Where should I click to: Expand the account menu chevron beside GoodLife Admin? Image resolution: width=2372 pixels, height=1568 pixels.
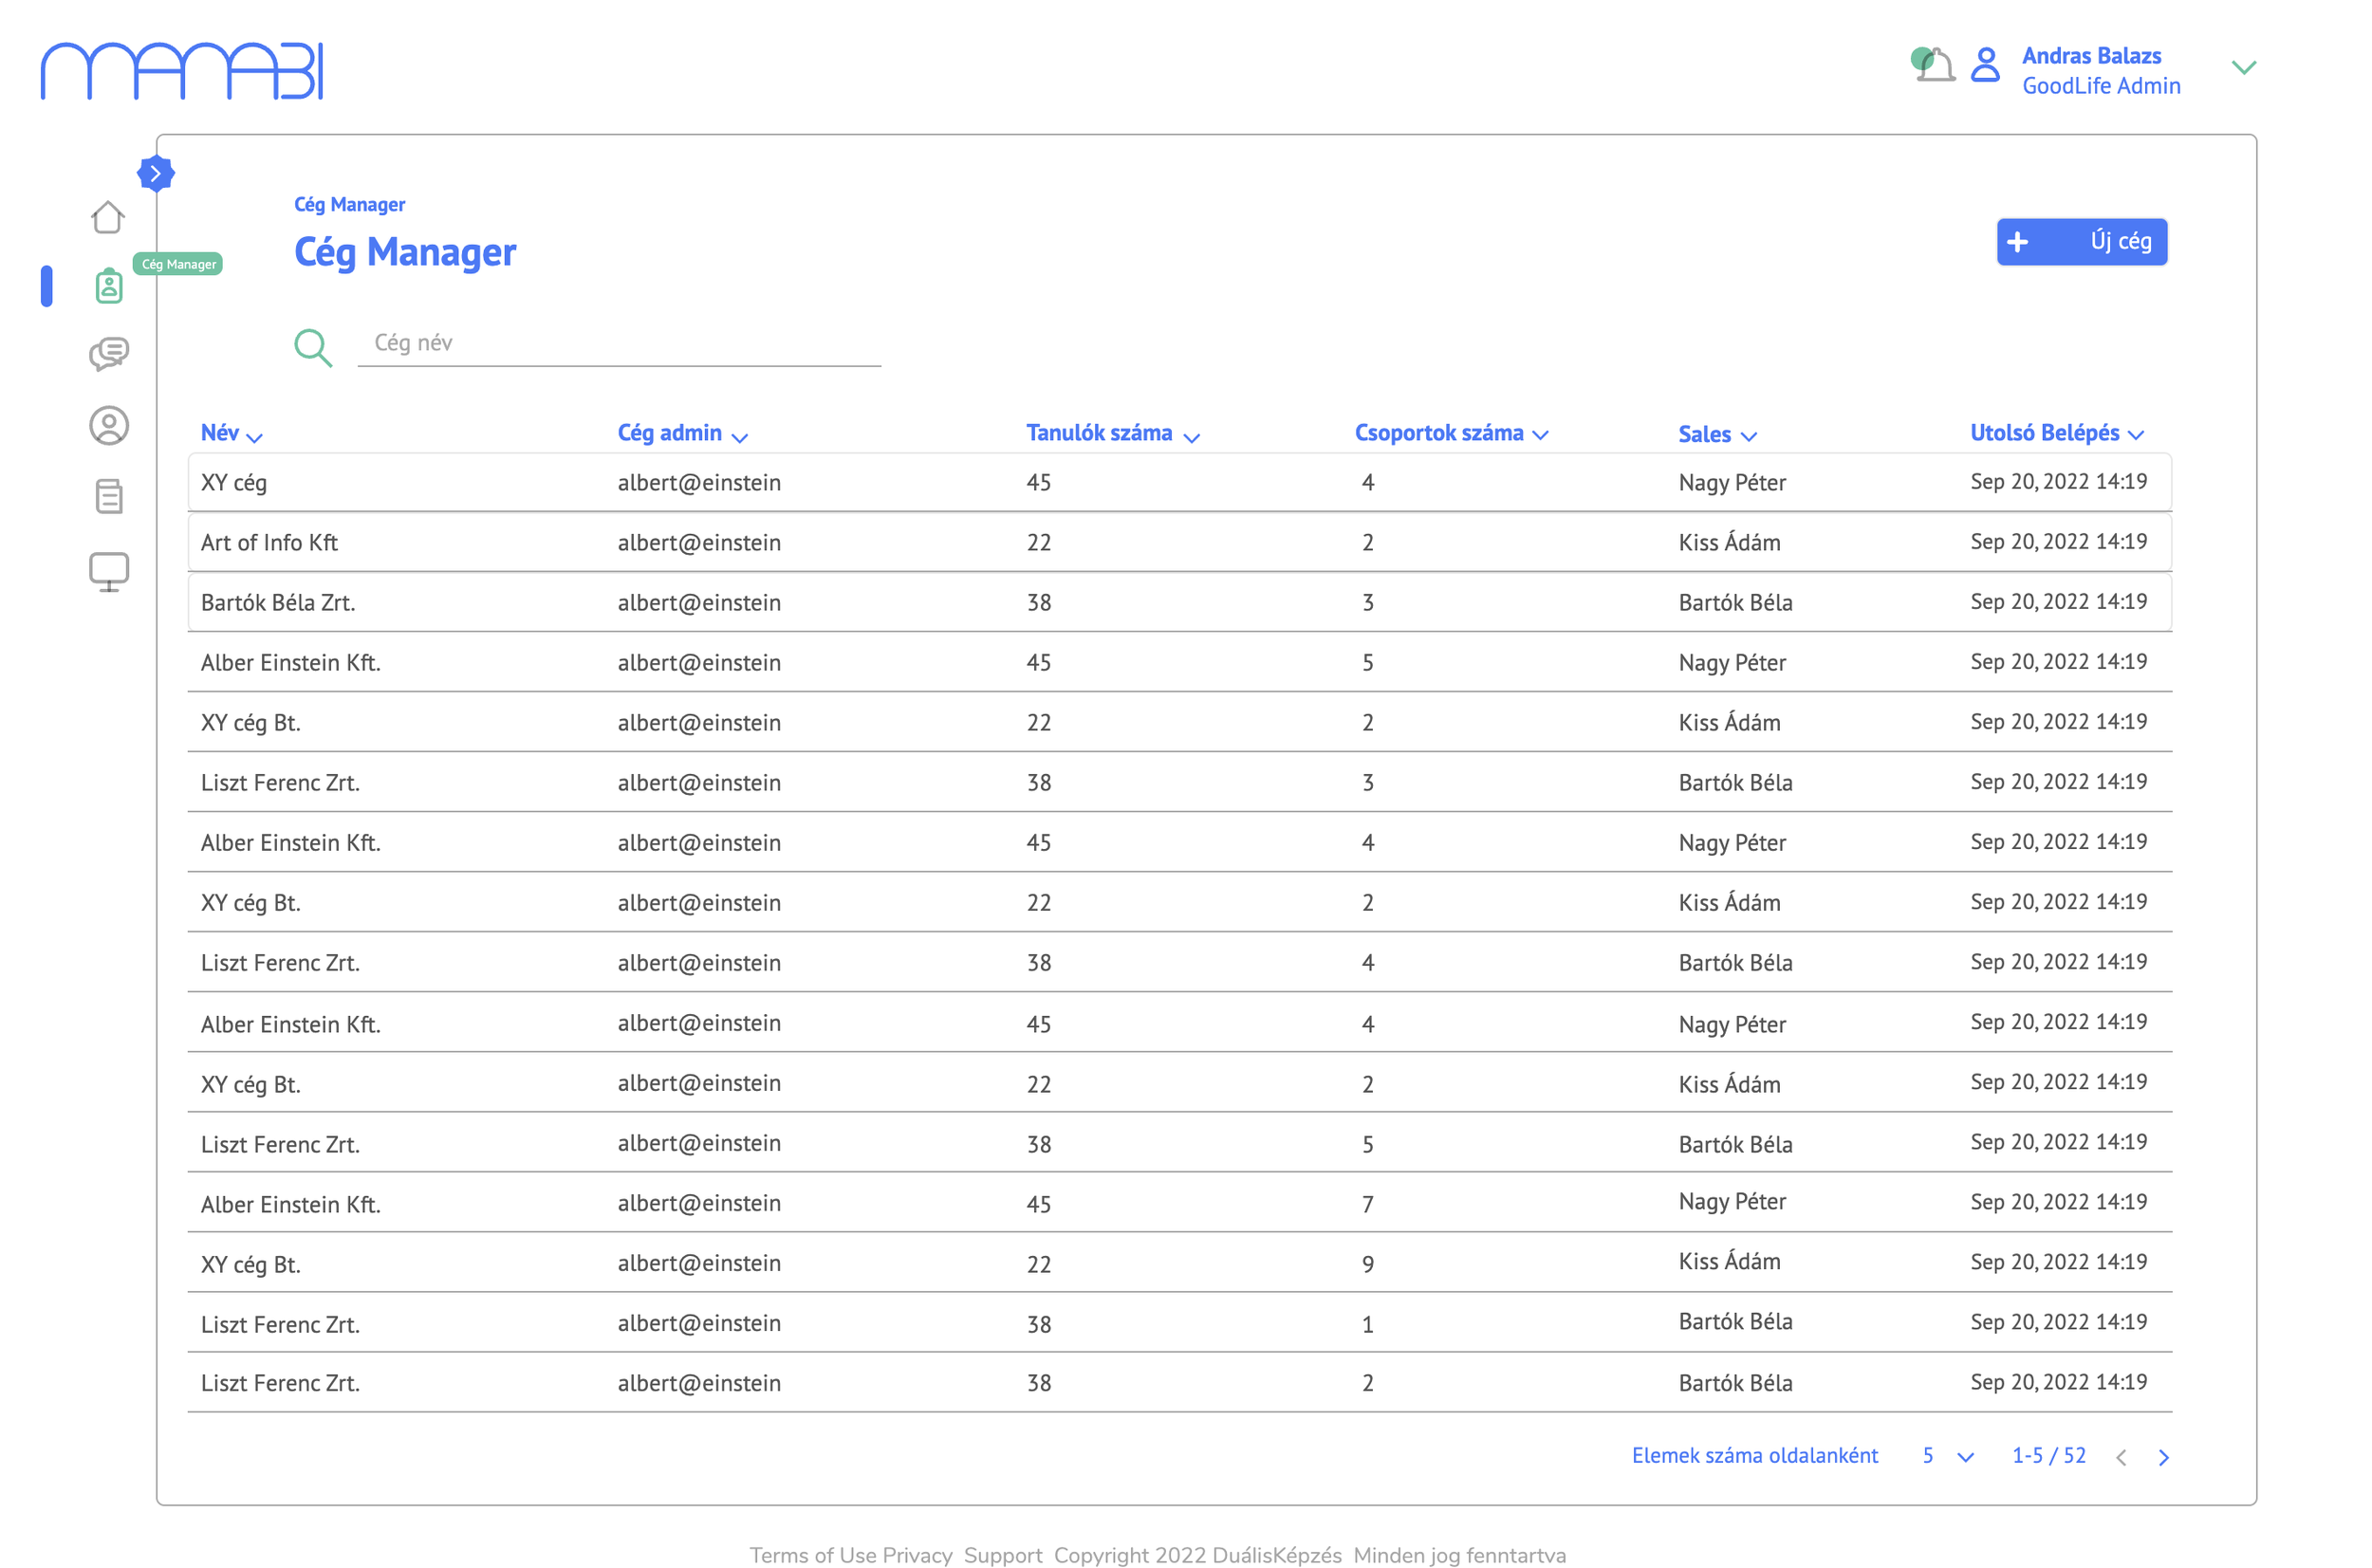2243,67
